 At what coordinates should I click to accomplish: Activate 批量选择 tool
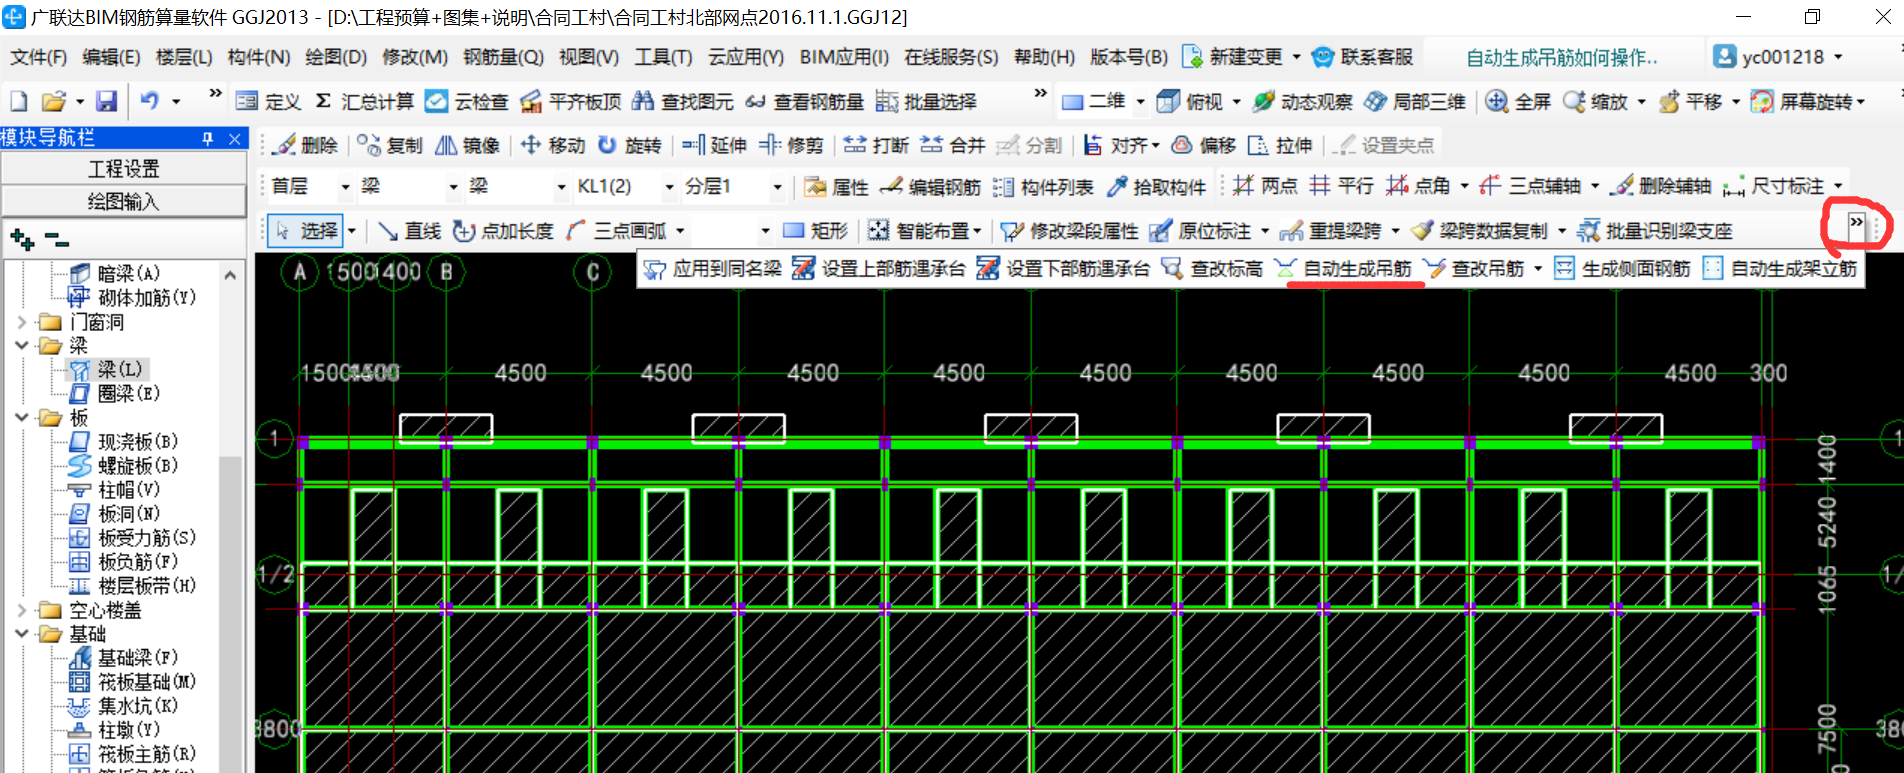(926, 101)
